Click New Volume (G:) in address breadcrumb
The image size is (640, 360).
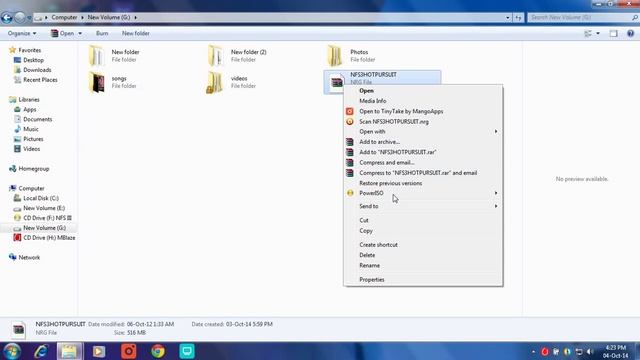click(x=109, y=18)
